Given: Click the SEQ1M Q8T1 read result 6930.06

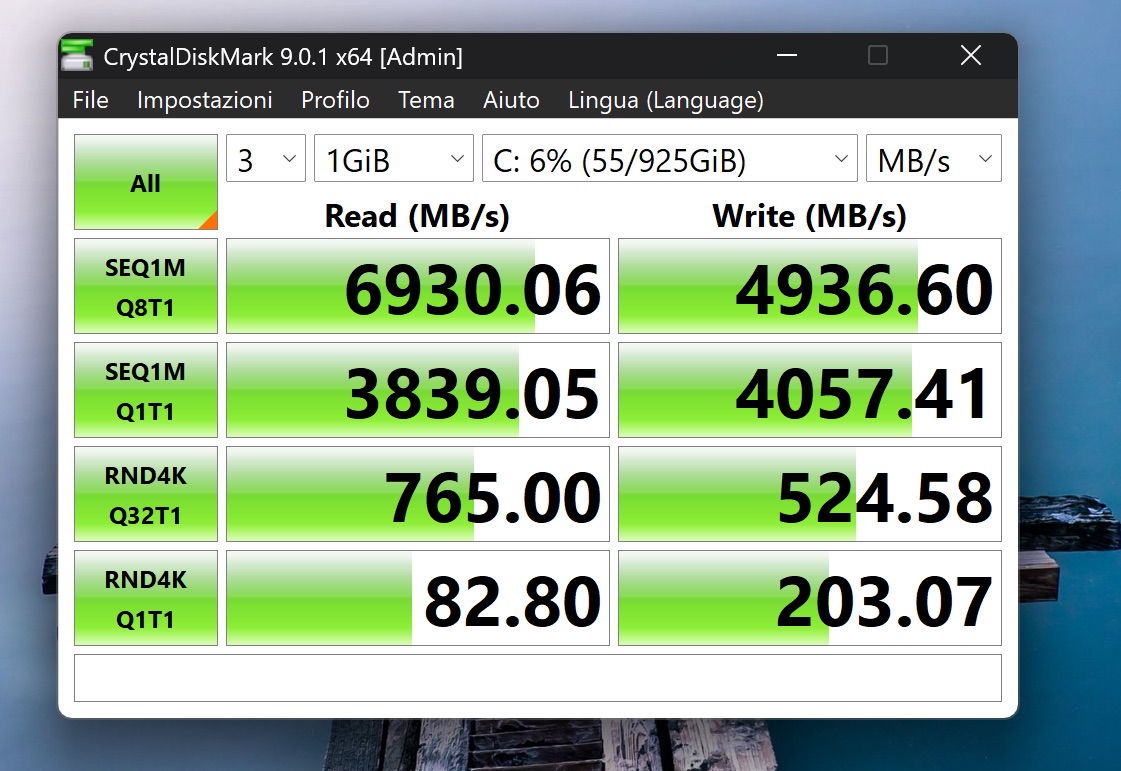Looking at the screenshot, I should pos(418,286).
